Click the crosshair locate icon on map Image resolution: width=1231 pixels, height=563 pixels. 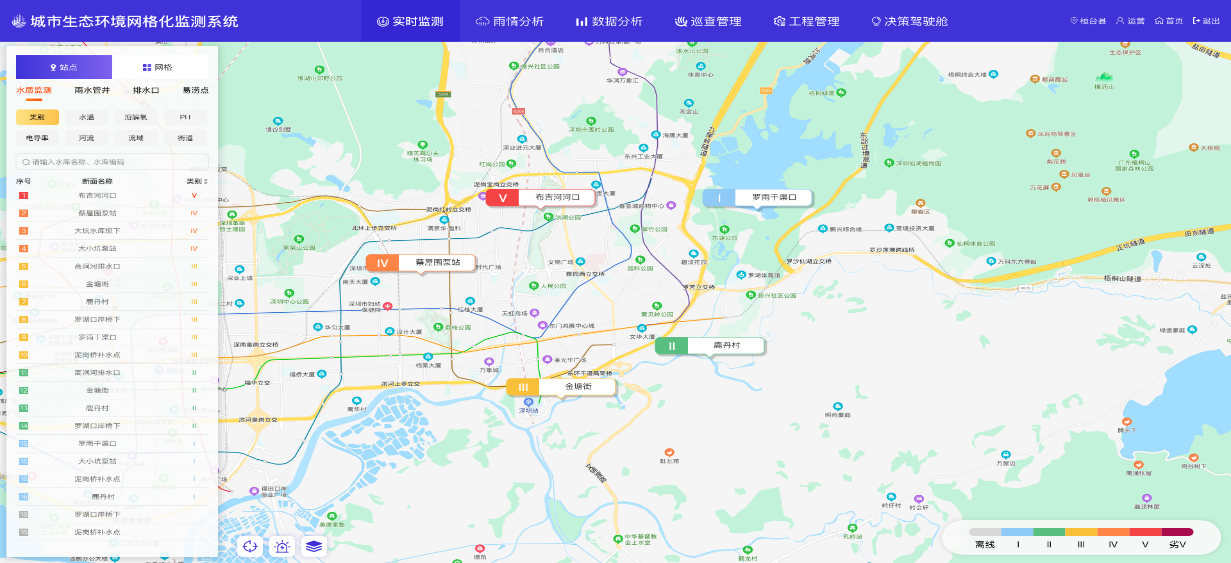pos(250,546)
